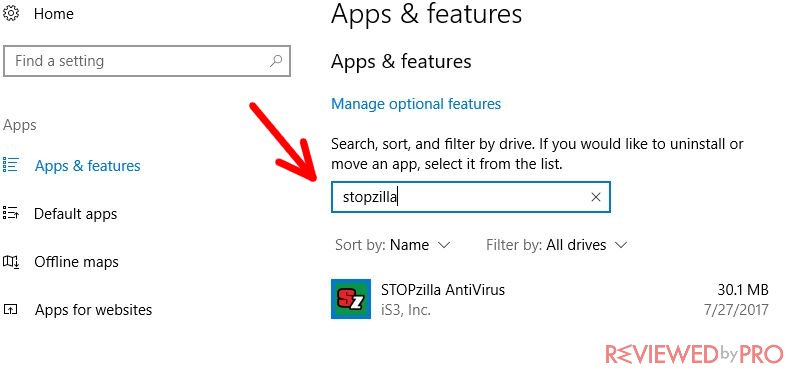Click the chevron beside All drives
Image resolution: width=796 pixels, height=374 pixels.
[621, 246]
